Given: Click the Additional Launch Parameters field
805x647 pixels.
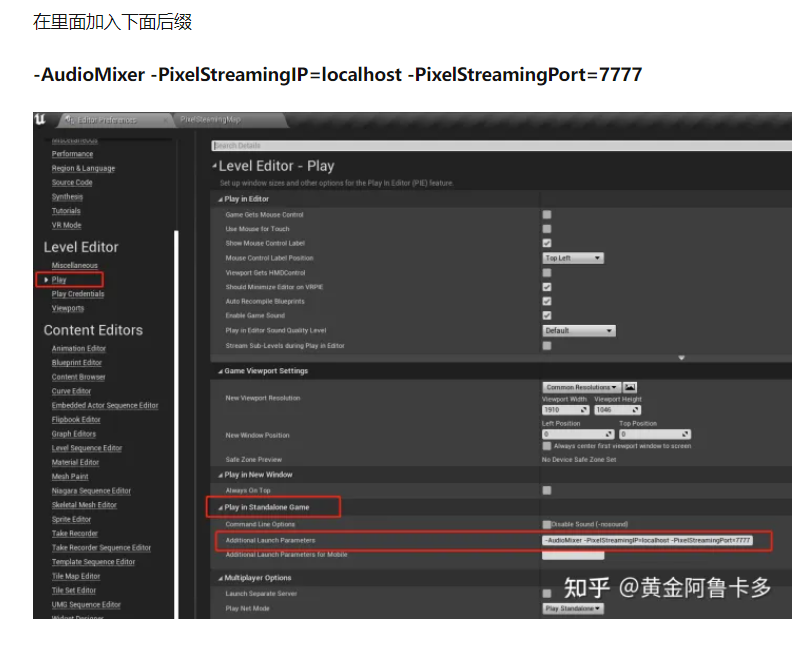Looking at the screenshot, I should (x=648, y=541).
